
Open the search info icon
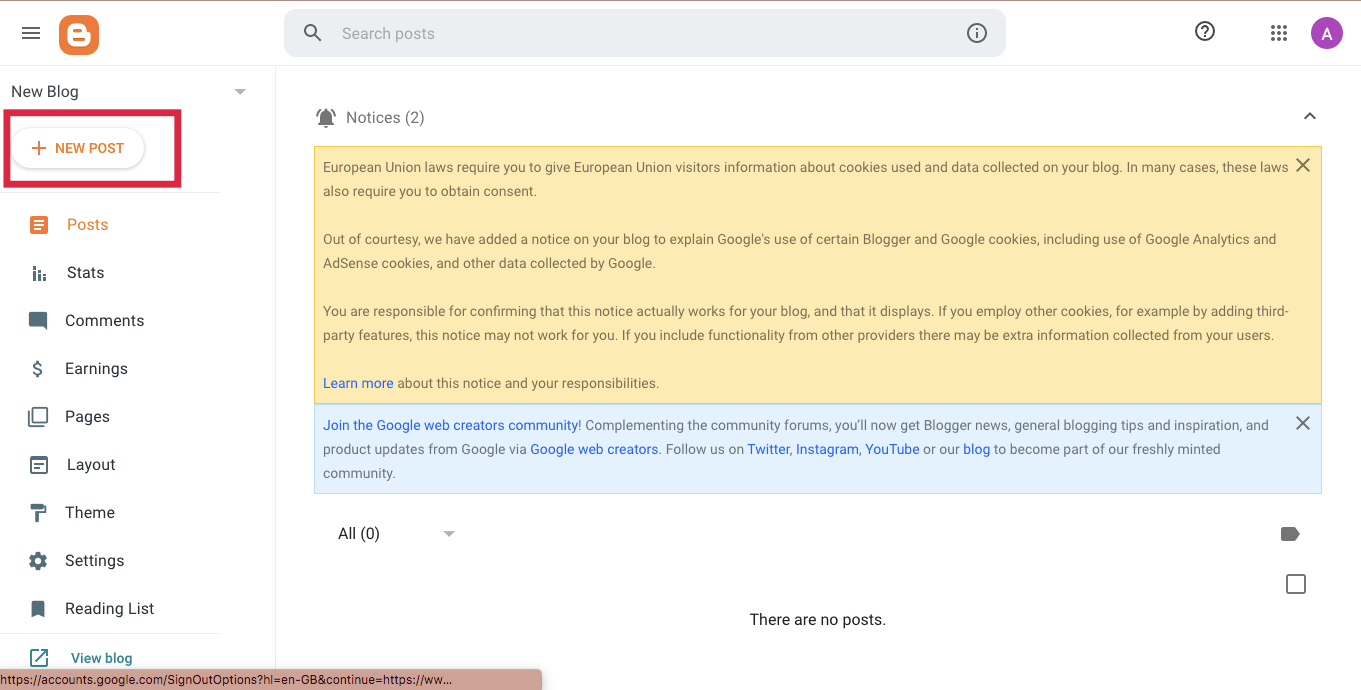pos(977,33)
